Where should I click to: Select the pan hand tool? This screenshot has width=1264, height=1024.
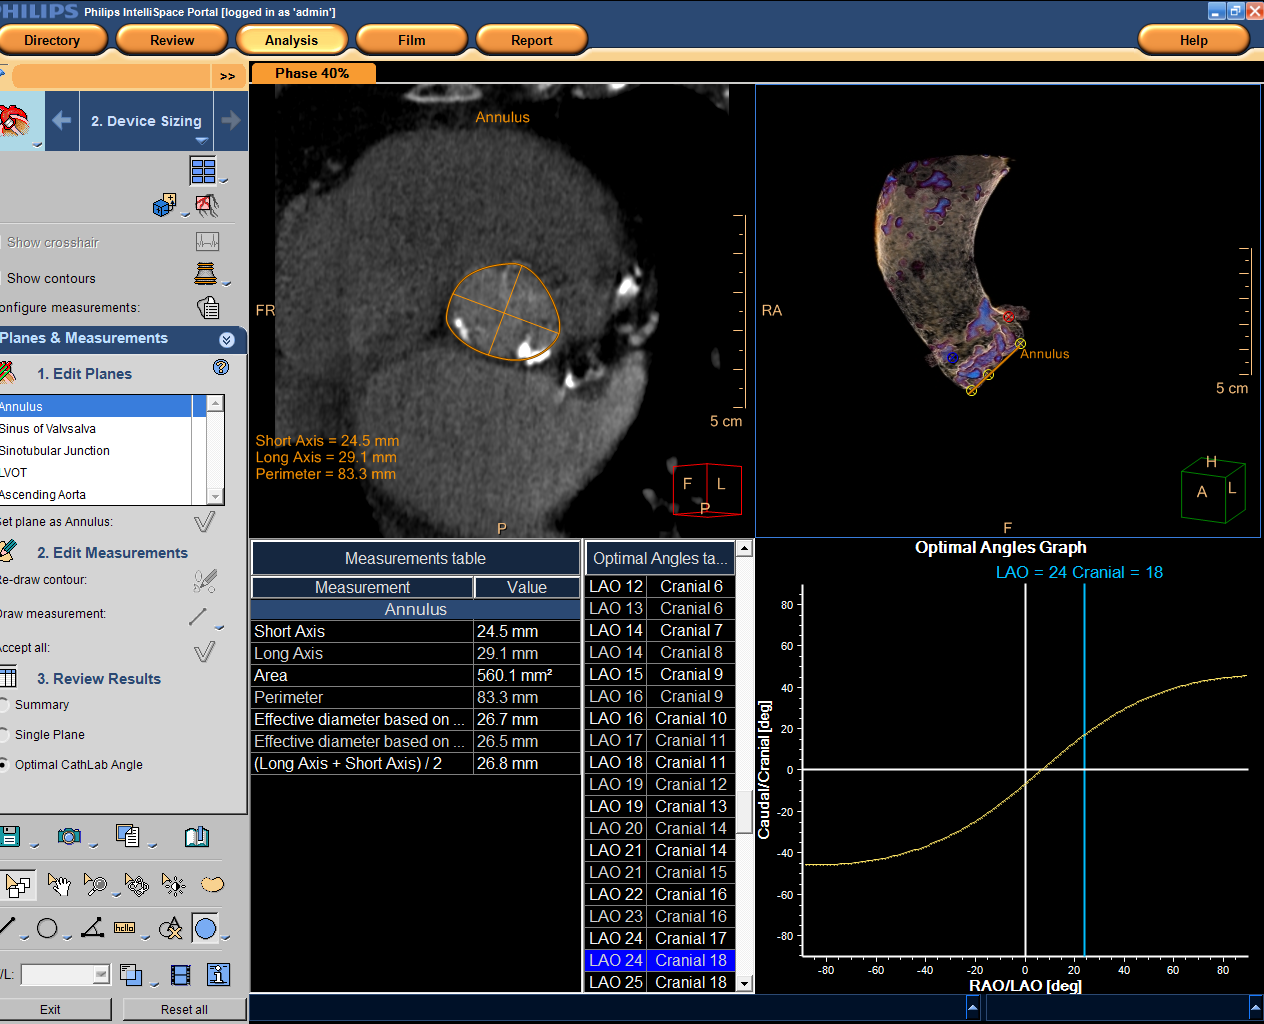(x=58, y=884)
